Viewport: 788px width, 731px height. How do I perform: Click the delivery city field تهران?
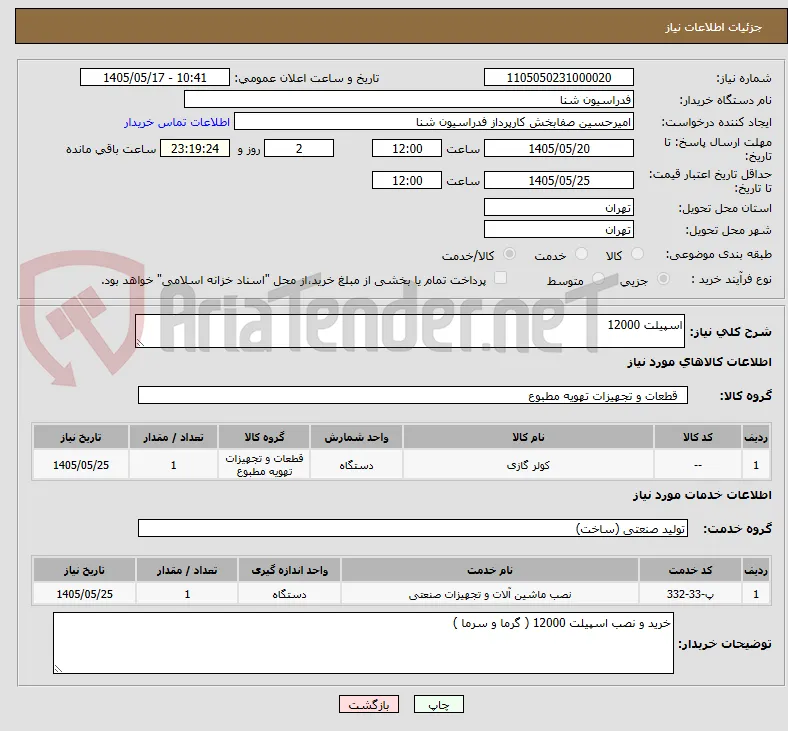point(558,229)
